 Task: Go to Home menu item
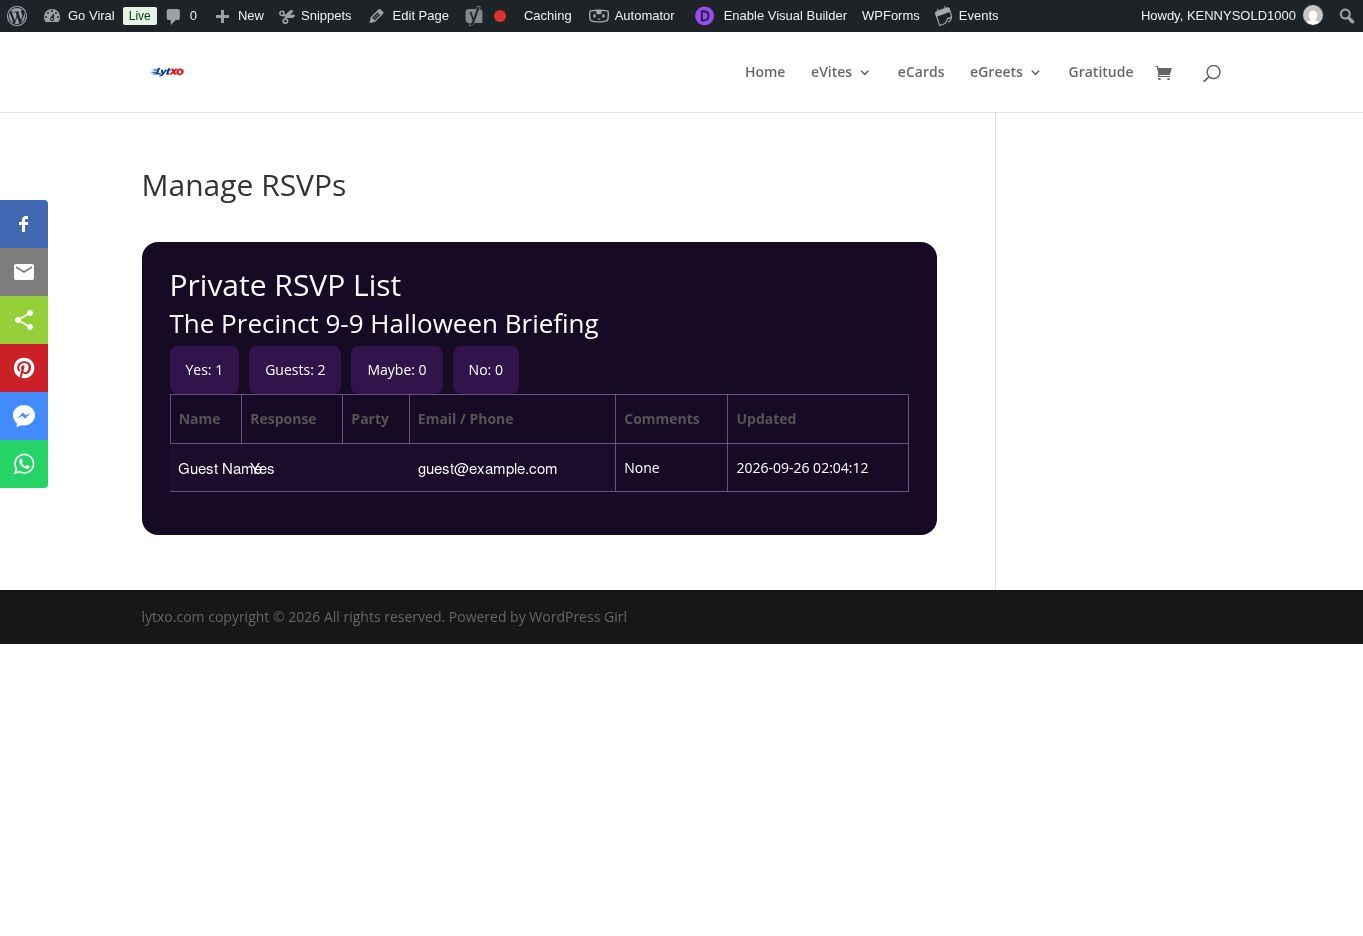coord(765,72)
